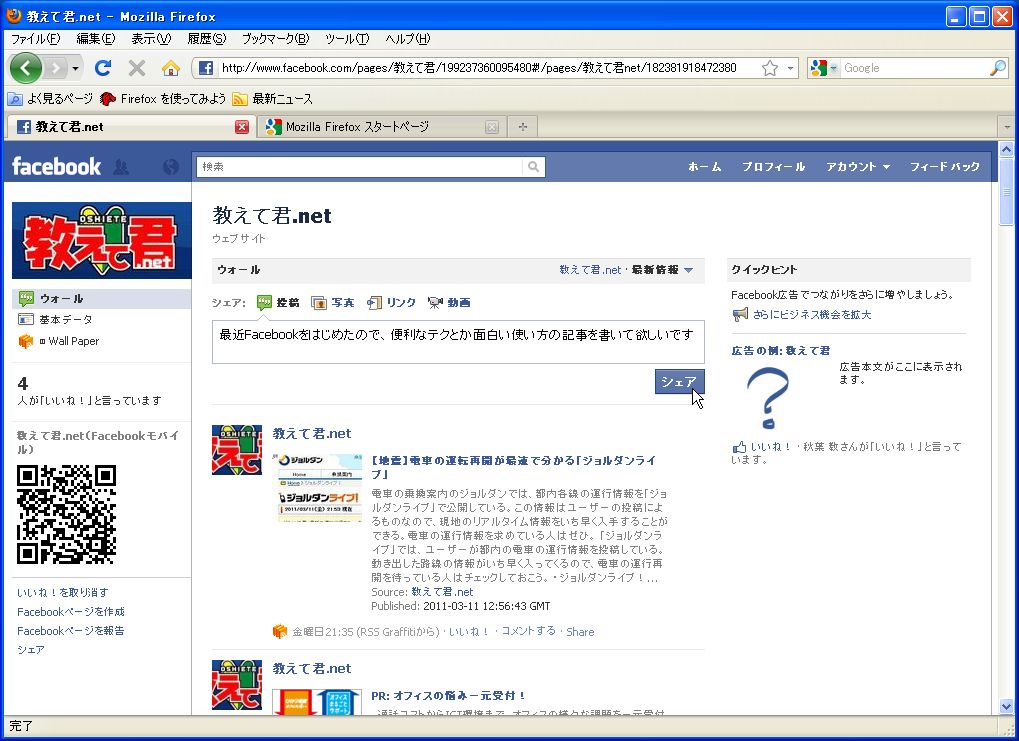
Task: Open the 表示 menu
Action: (151, 39)
